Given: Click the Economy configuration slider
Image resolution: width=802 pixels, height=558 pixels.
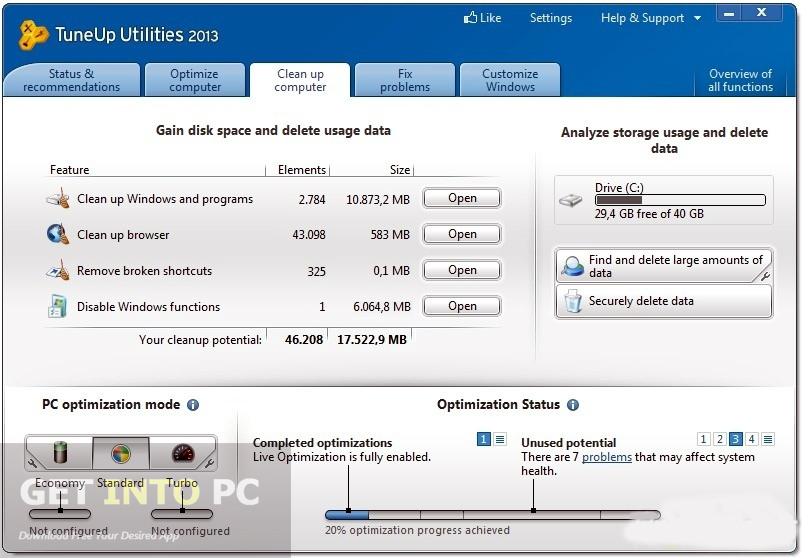Looking at the screenshot, I should [x=60, y=514].
